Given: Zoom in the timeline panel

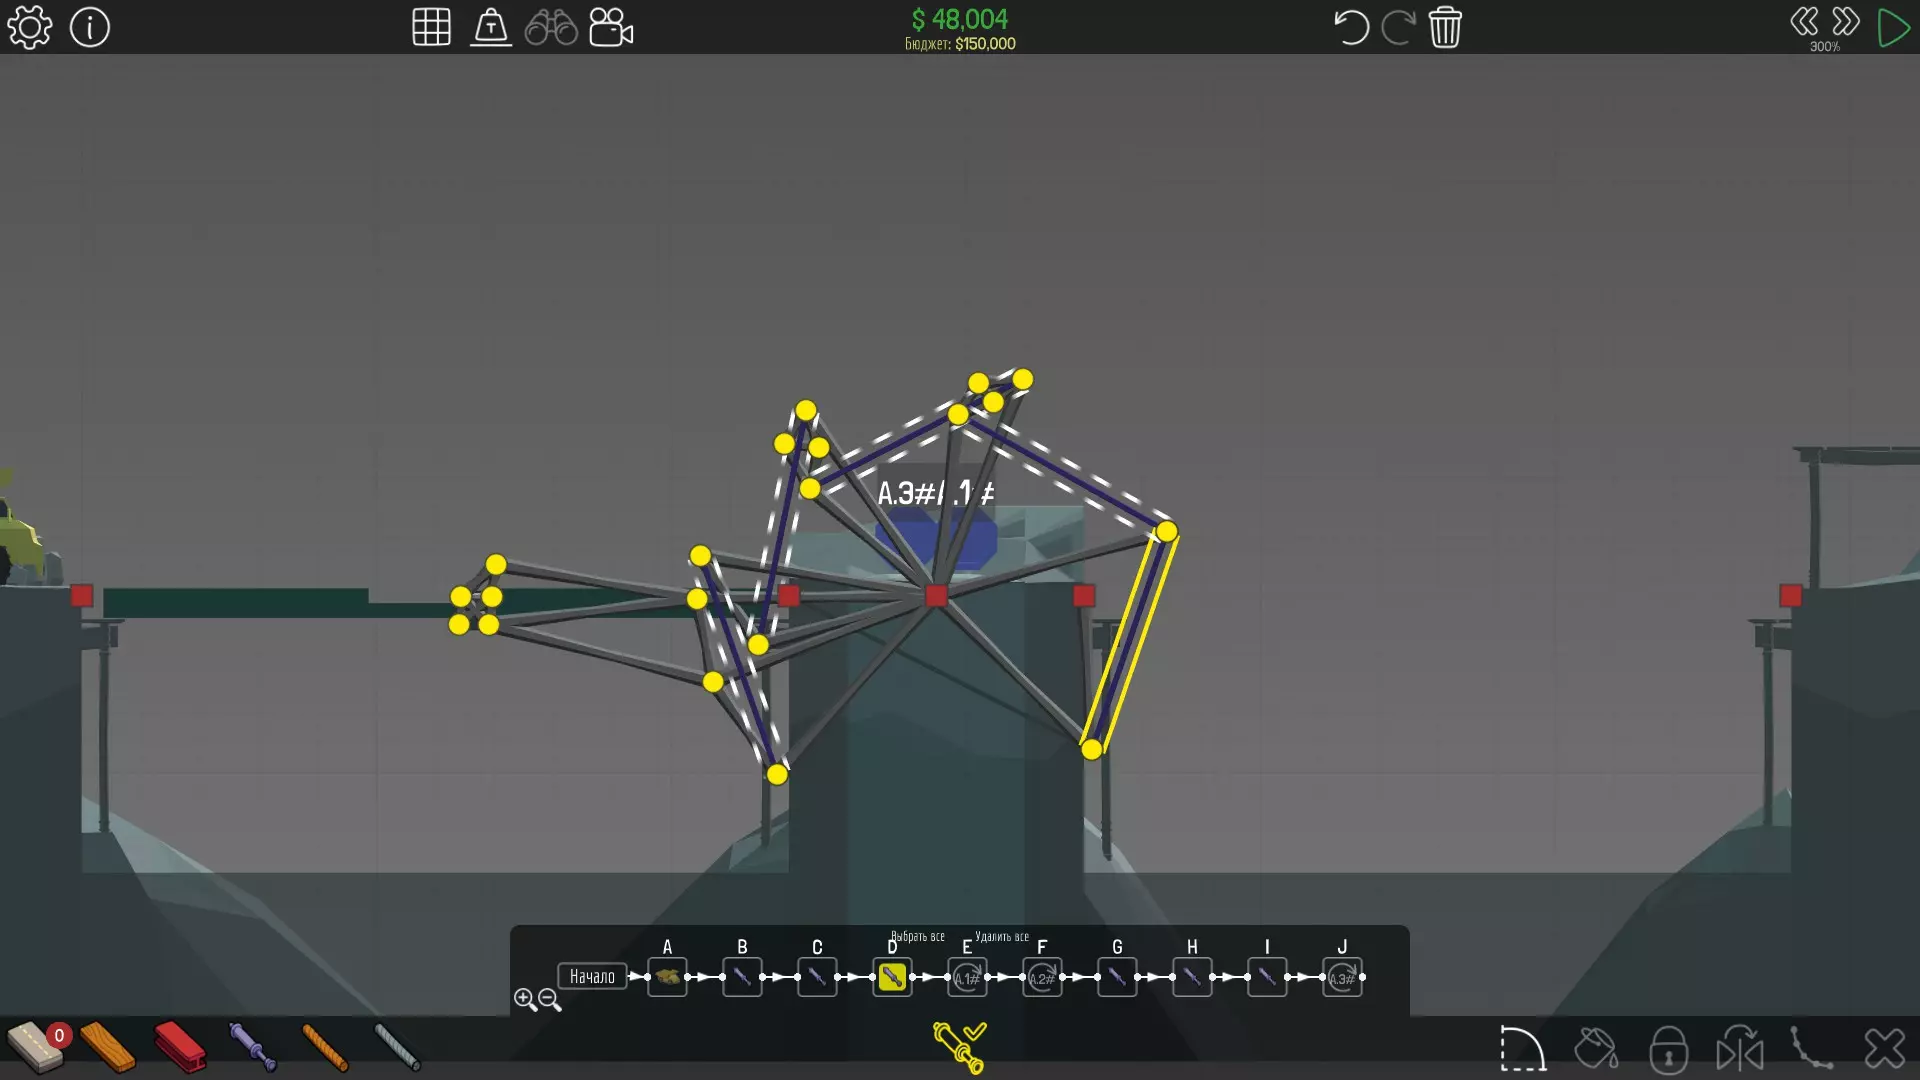Looking at the screenshot, I should pos(525,999).
